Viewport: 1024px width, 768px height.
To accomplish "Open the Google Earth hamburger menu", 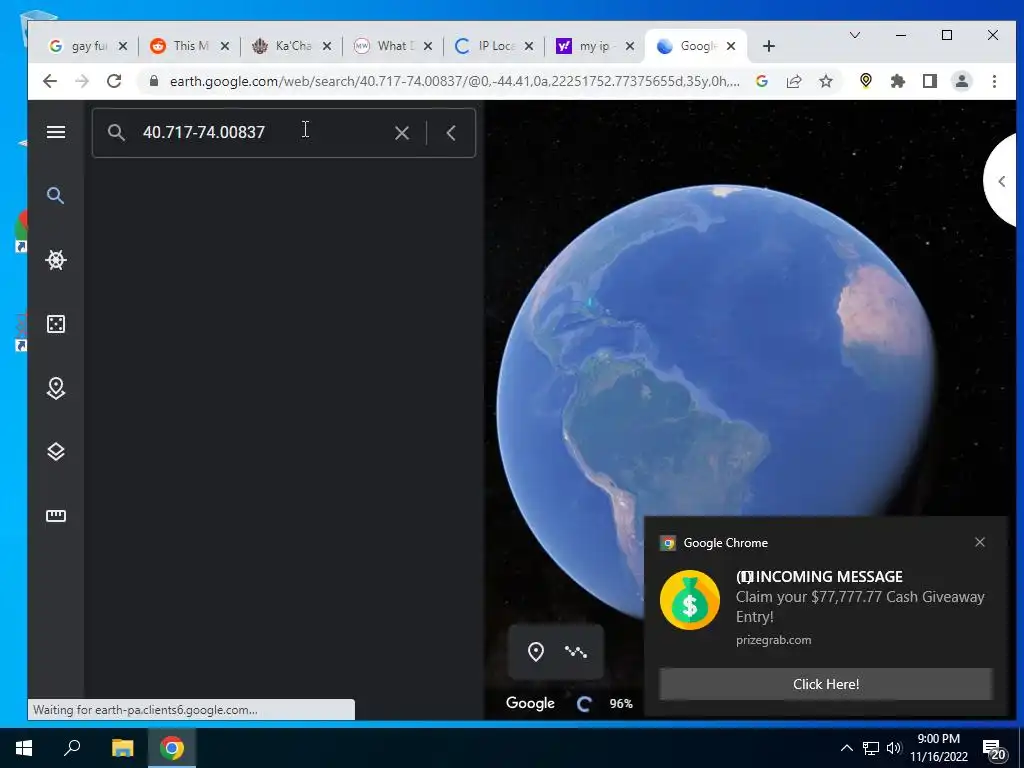I will point(56,133).
